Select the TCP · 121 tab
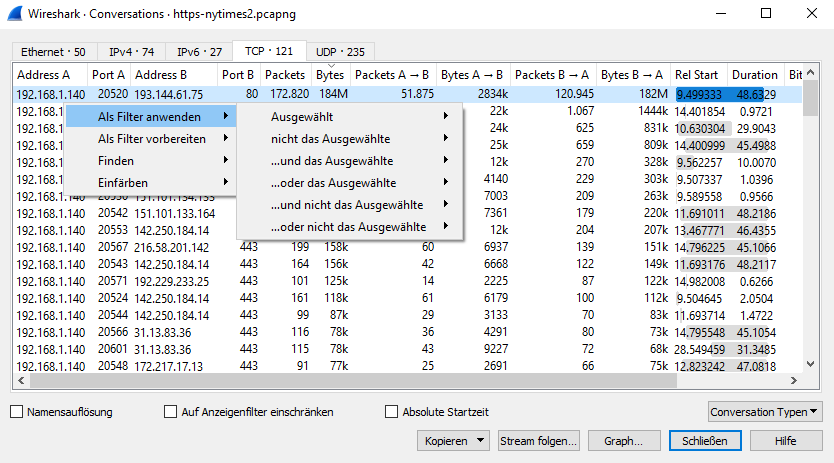 [x=269, y=51]
